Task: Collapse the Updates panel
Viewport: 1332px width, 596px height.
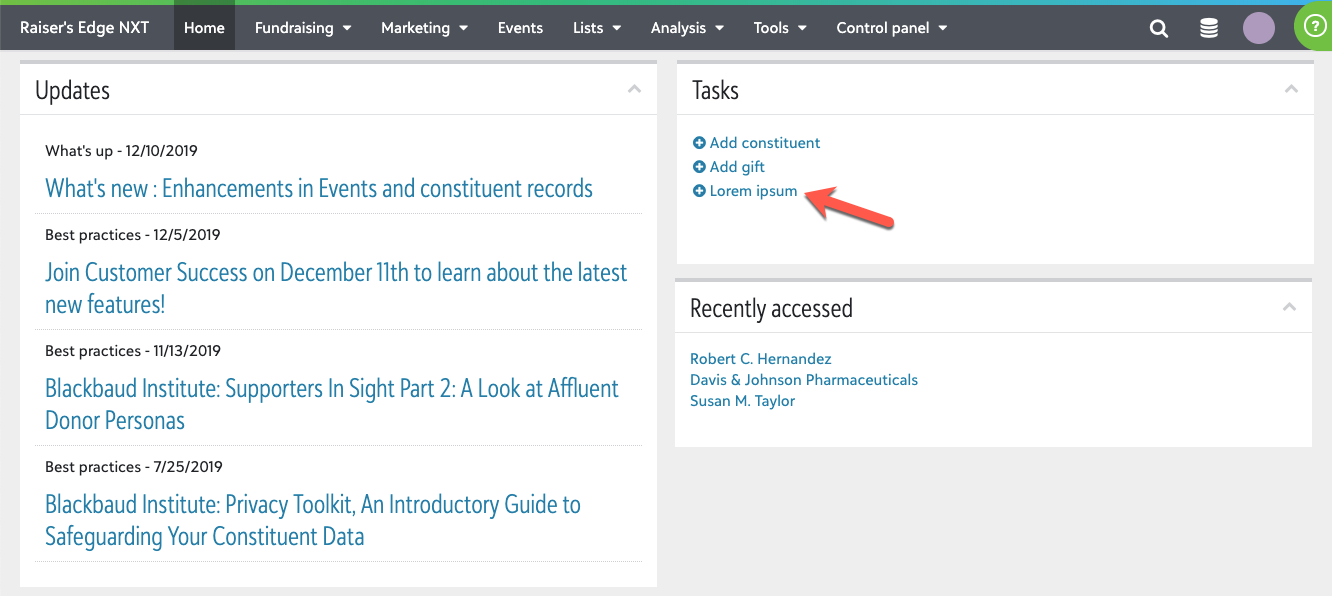Action: tap(634, 90)
